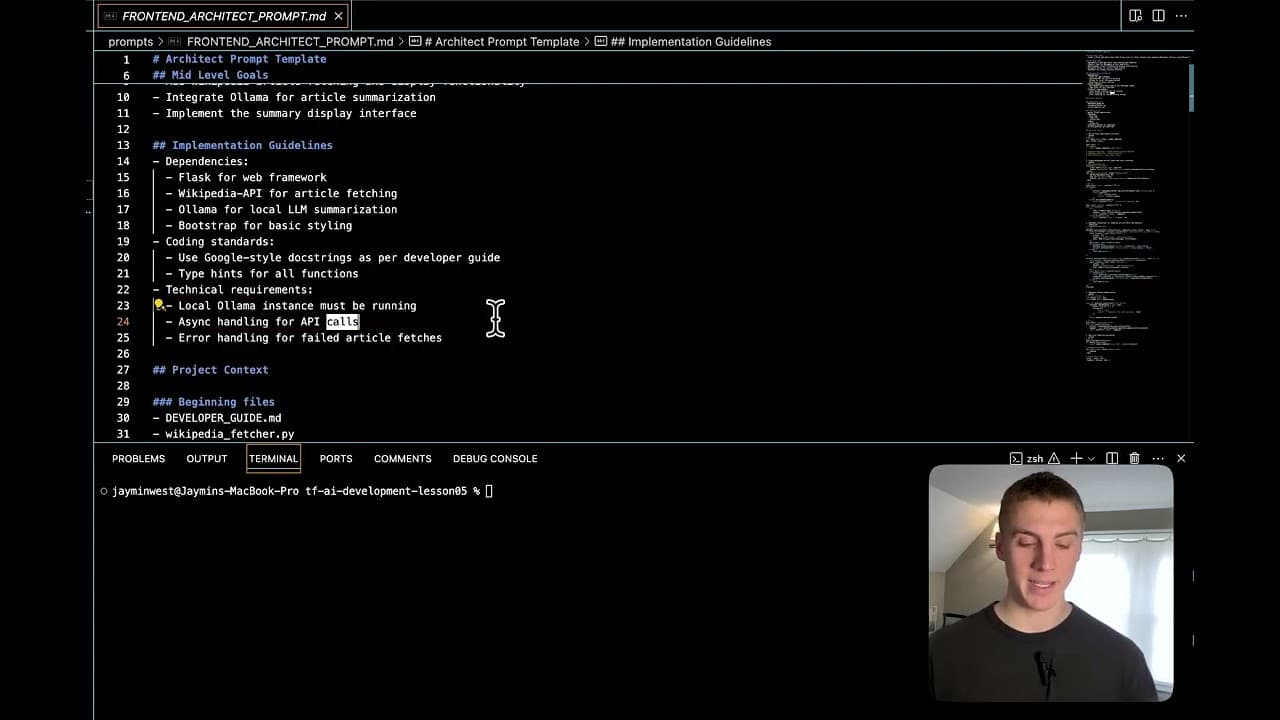
Task: Kill the terminal with trash icon
Action: 1134,458
